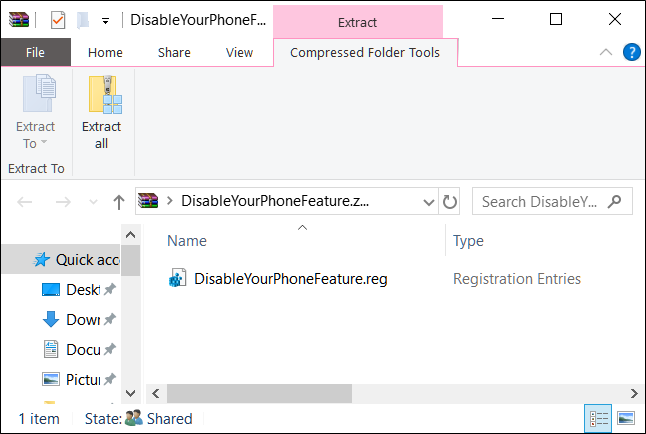Go up one folder level arrow
Image resolution: width=646 pixels, height=434 pixels.
pyautogui.click(x=119, y=201)
